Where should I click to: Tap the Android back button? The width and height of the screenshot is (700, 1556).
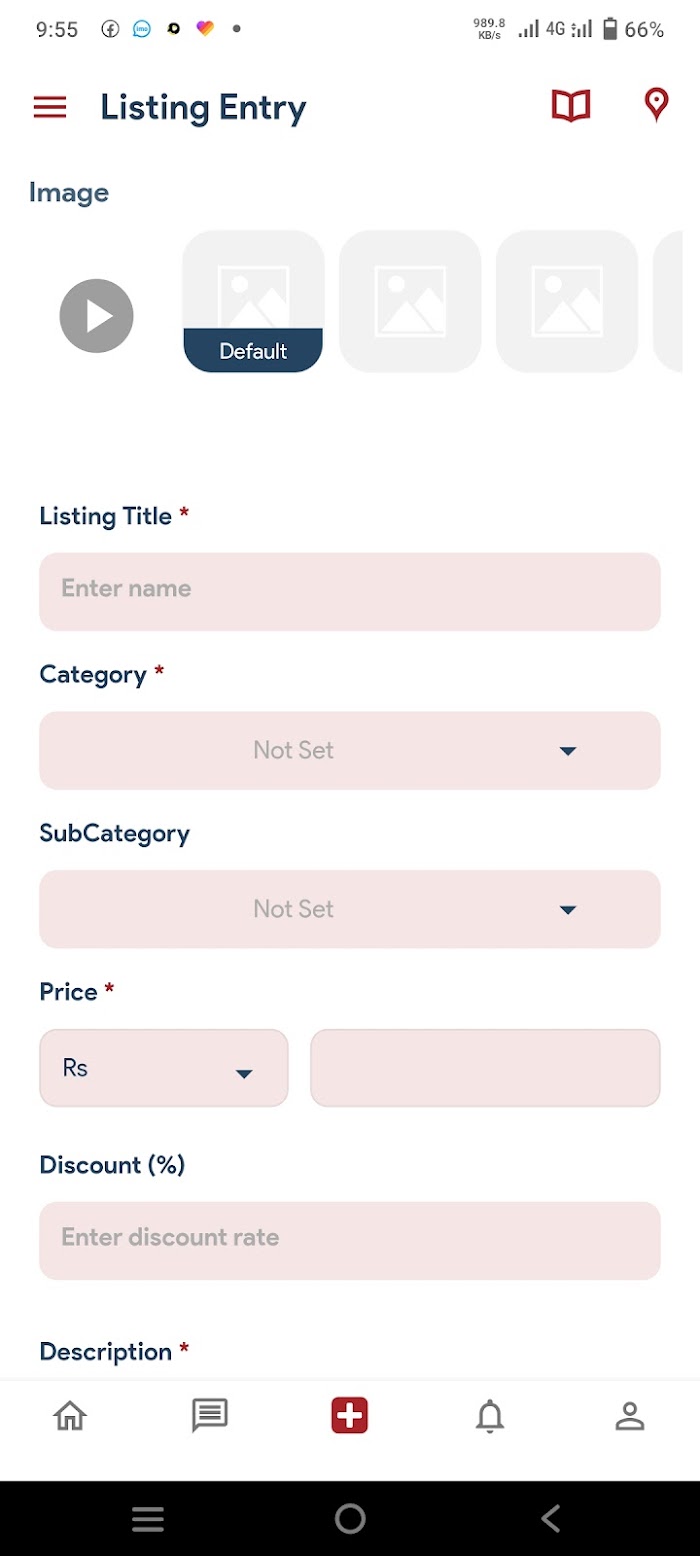pos(551,1519)
